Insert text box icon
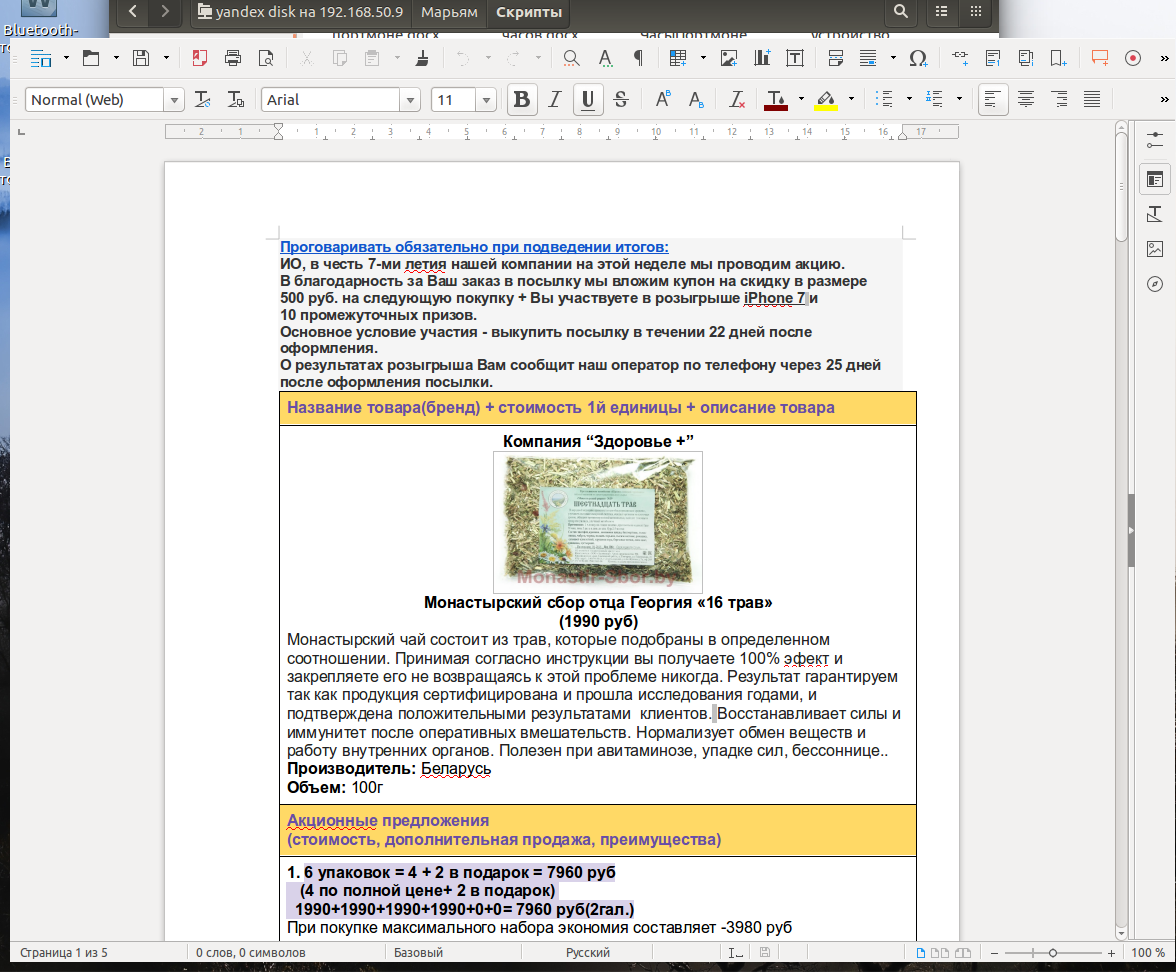 [795, 58]
